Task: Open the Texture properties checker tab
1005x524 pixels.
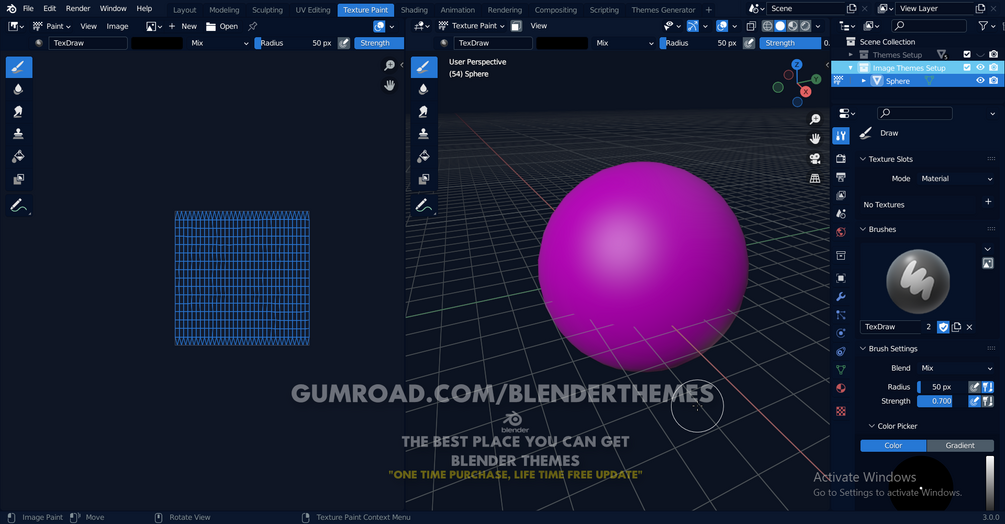Action: click(841, 411)
